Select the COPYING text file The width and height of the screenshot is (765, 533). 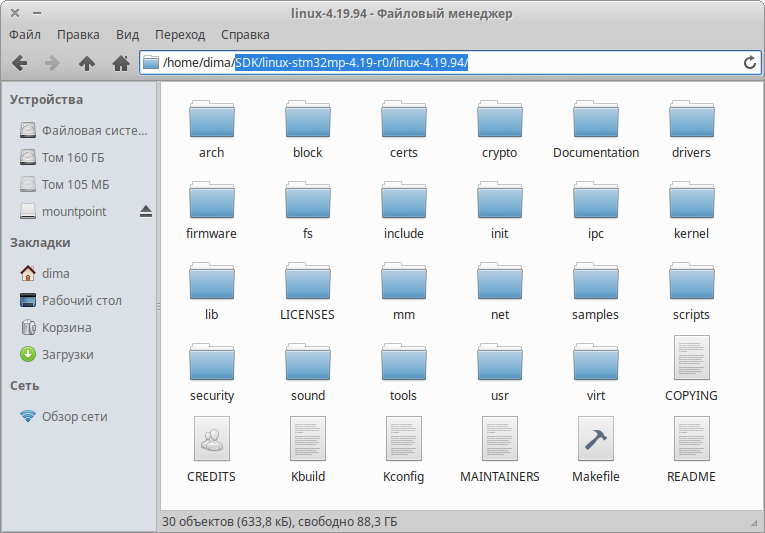pos(691,369)
